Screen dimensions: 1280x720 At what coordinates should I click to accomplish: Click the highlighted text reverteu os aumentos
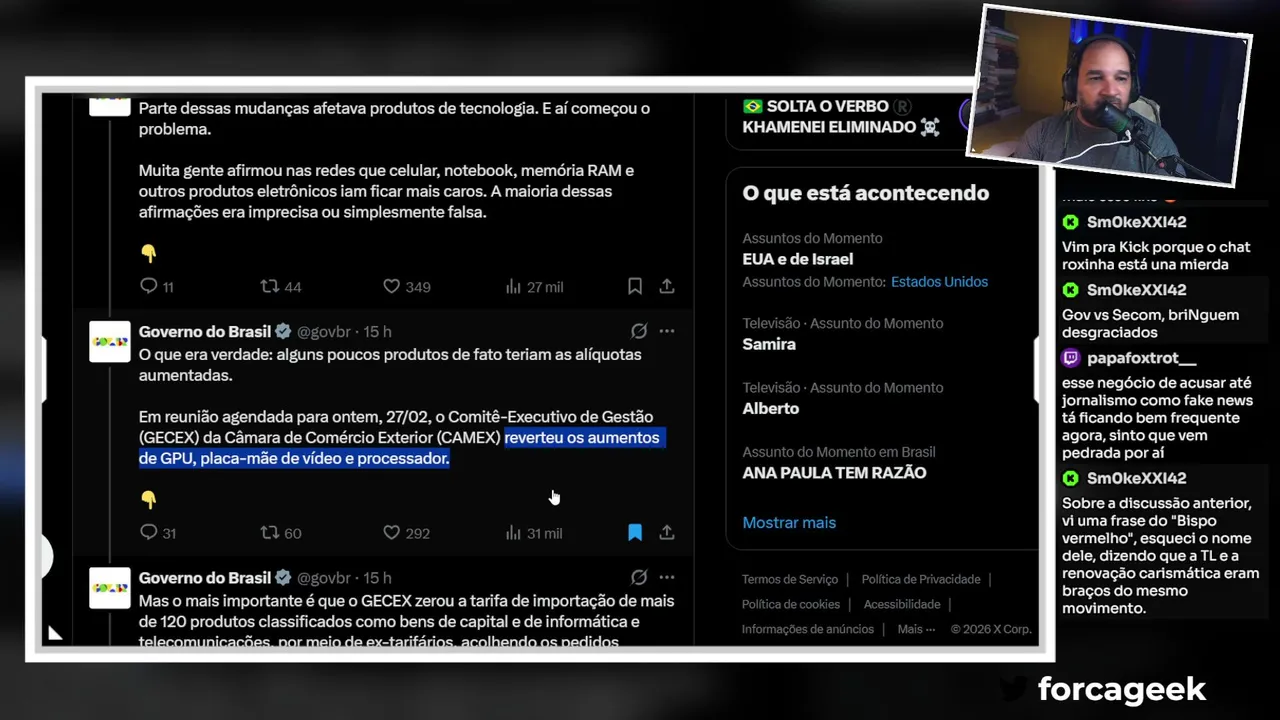tap(582, 438)
